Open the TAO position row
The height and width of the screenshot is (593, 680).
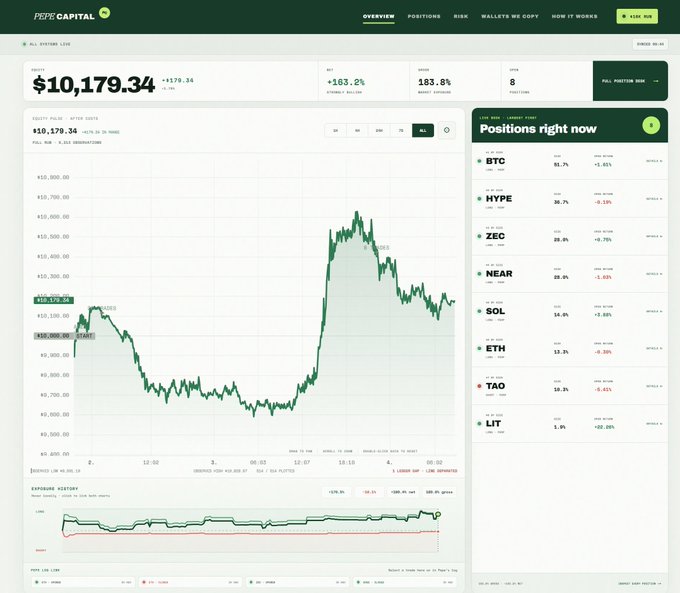point(569,386)
